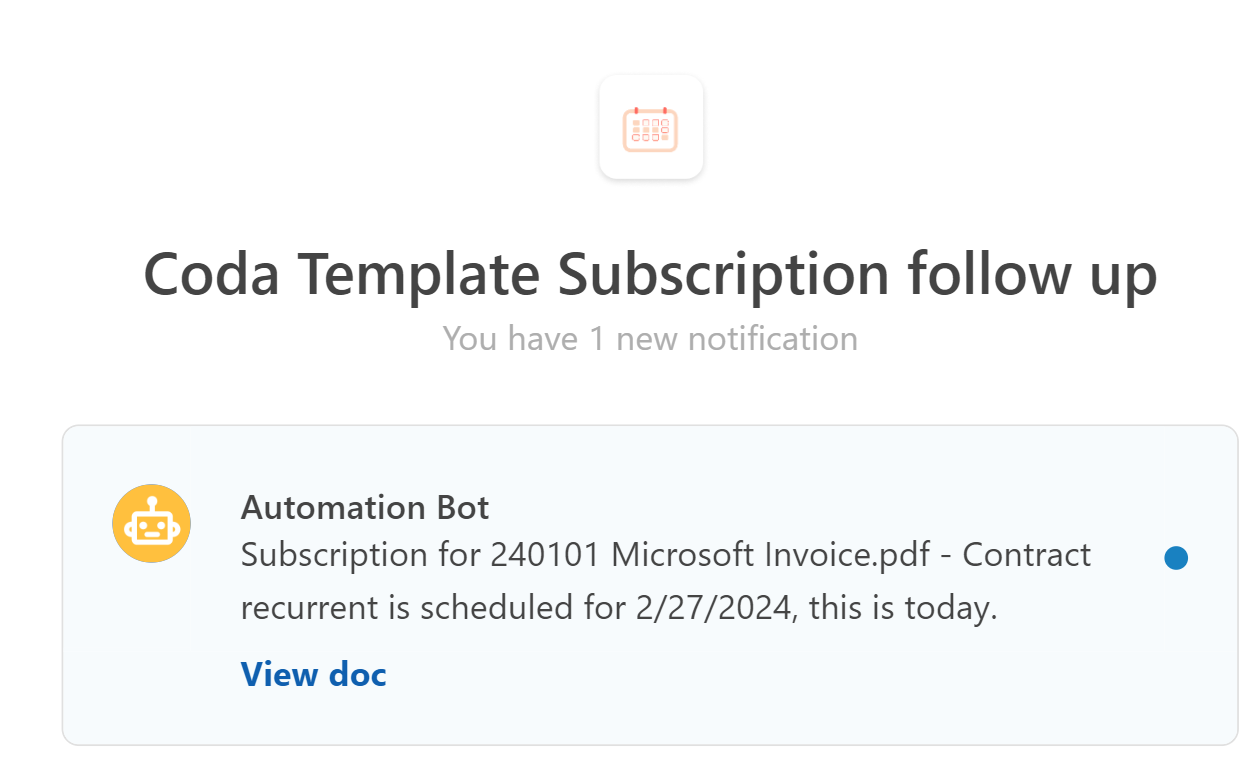Click the Automation Bot robot avatar
Screen dimensions: 1258x763
click(x=151, y=523)
